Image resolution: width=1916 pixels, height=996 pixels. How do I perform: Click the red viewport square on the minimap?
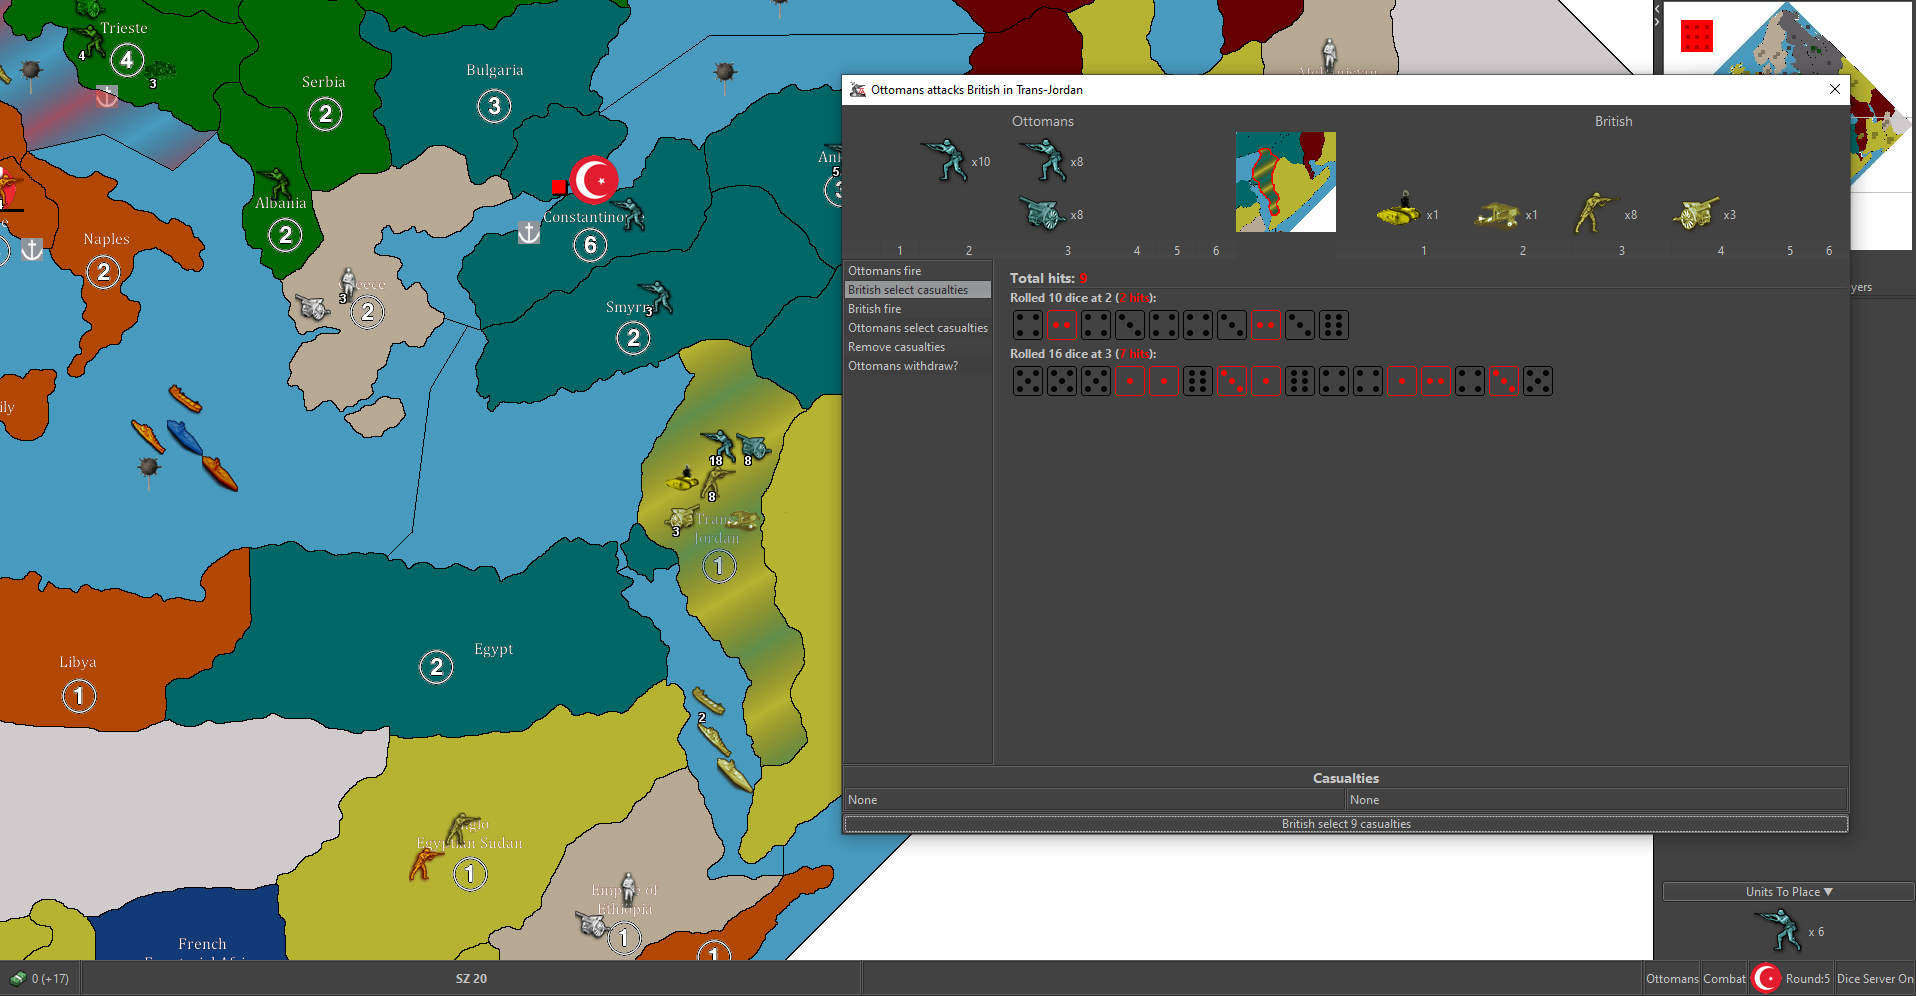[x=1697, y=36]
